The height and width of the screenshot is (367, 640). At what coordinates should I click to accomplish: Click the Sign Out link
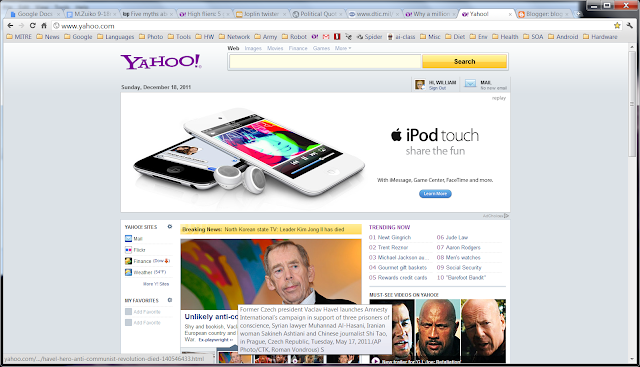pyautogui.click(x=437, y=88)
